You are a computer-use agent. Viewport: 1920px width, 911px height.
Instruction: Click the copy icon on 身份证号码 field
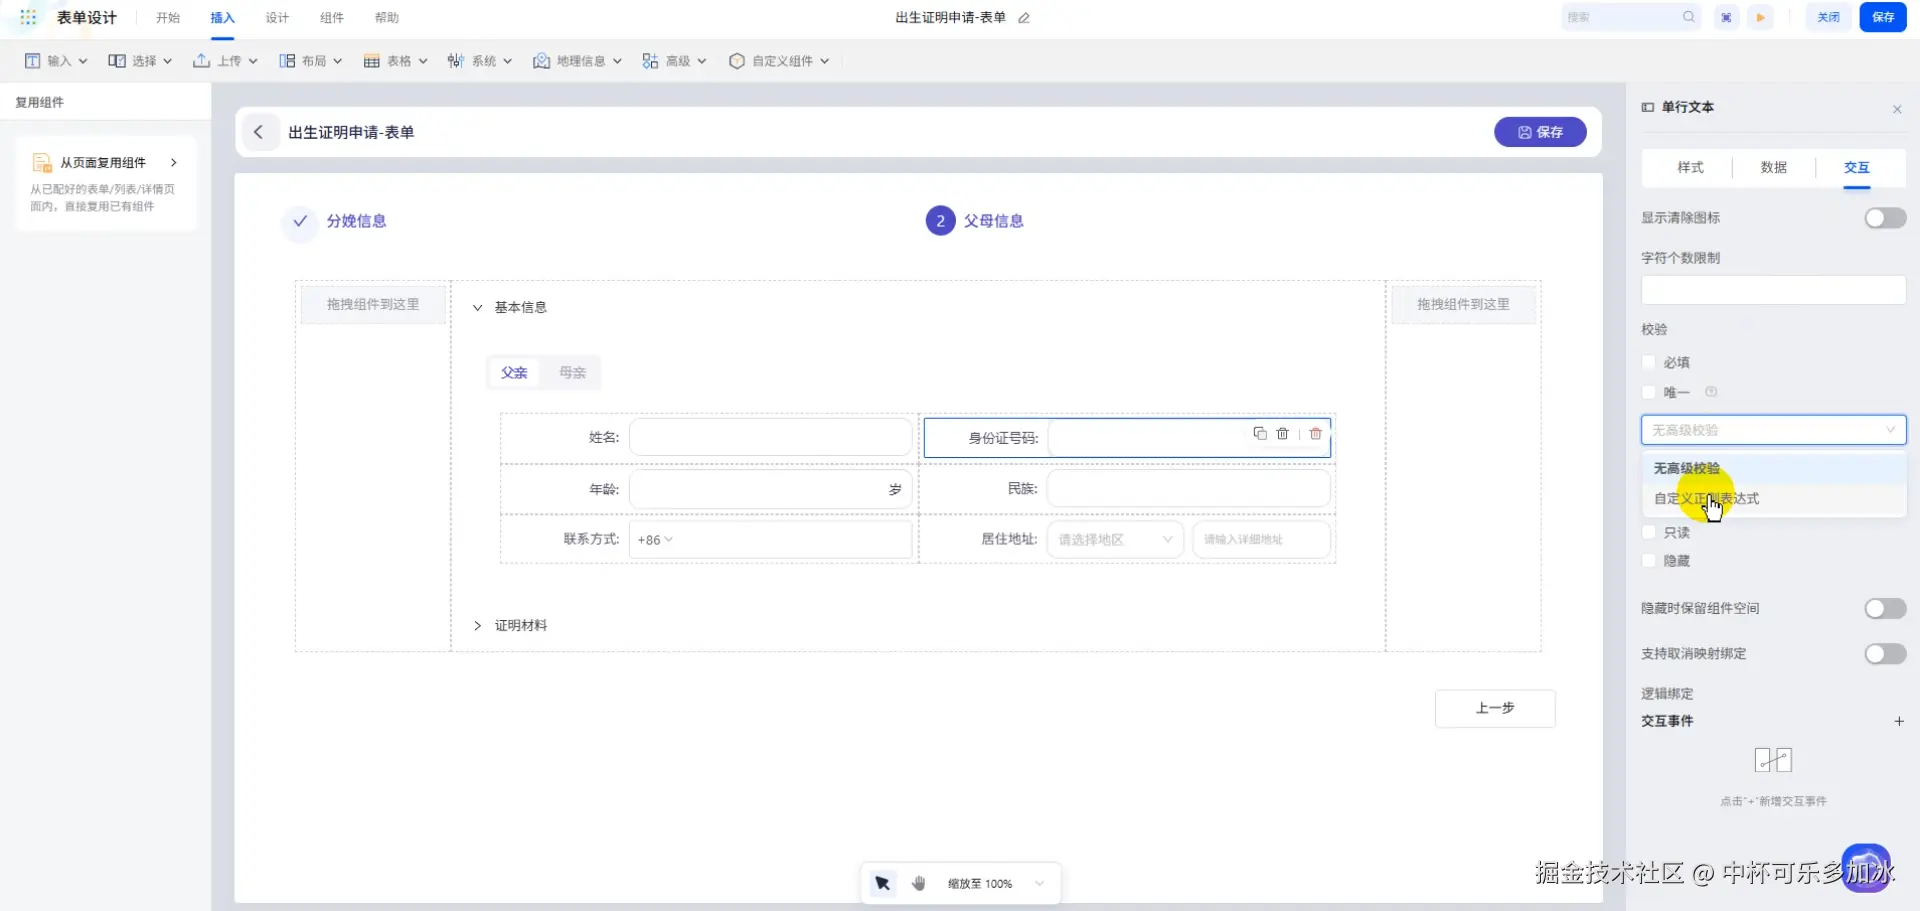point(1260,433)
